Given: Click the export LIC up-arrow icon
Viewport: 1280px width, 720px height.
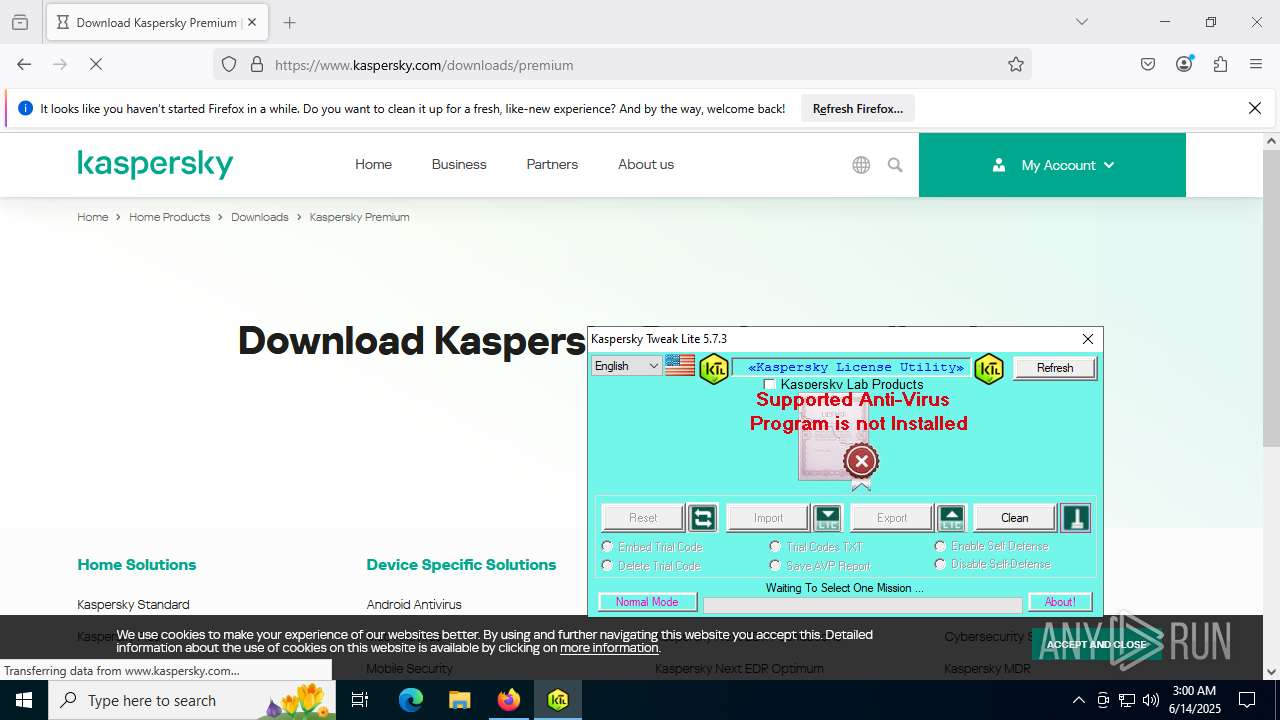Looking at the screenshot, I should (x=952, y=517).
